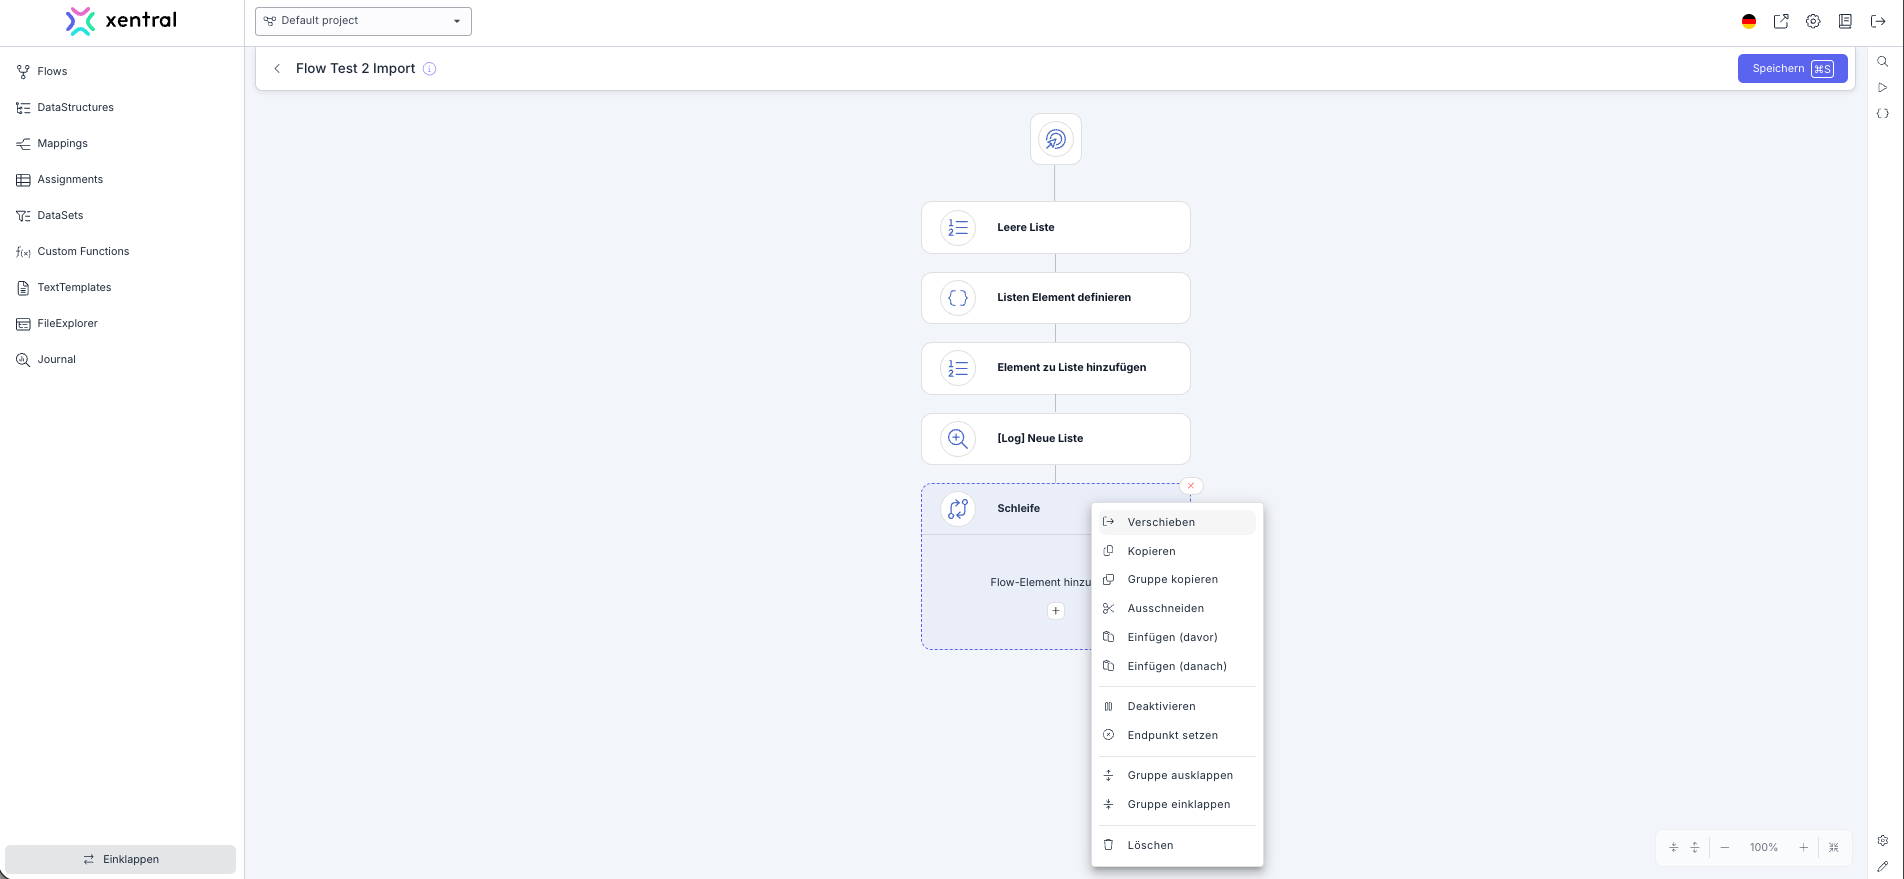Click the red X on the Schleife node
The image size is (1904, 879).
(1190, 486)
